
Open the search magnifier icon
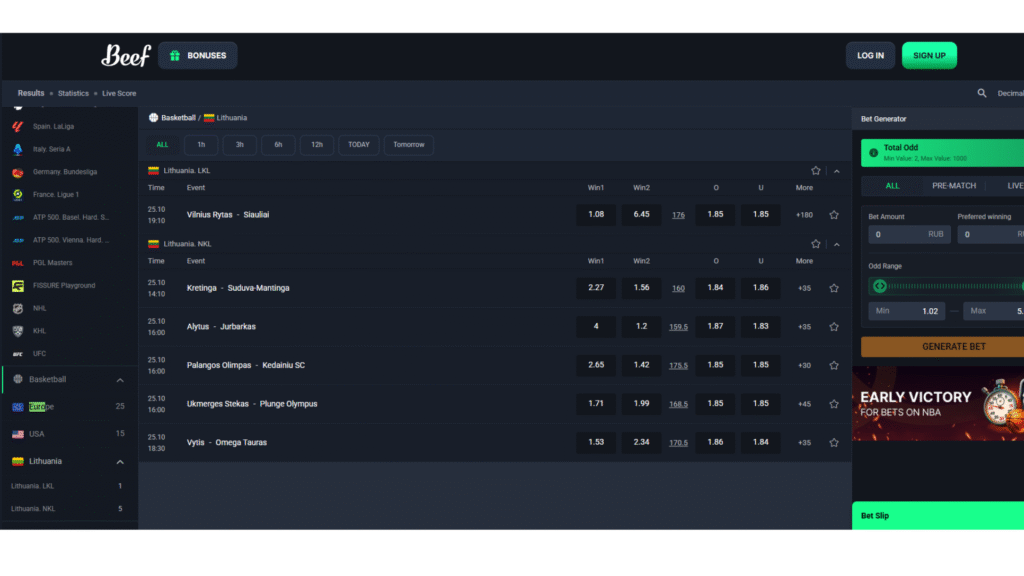(982, 93)
